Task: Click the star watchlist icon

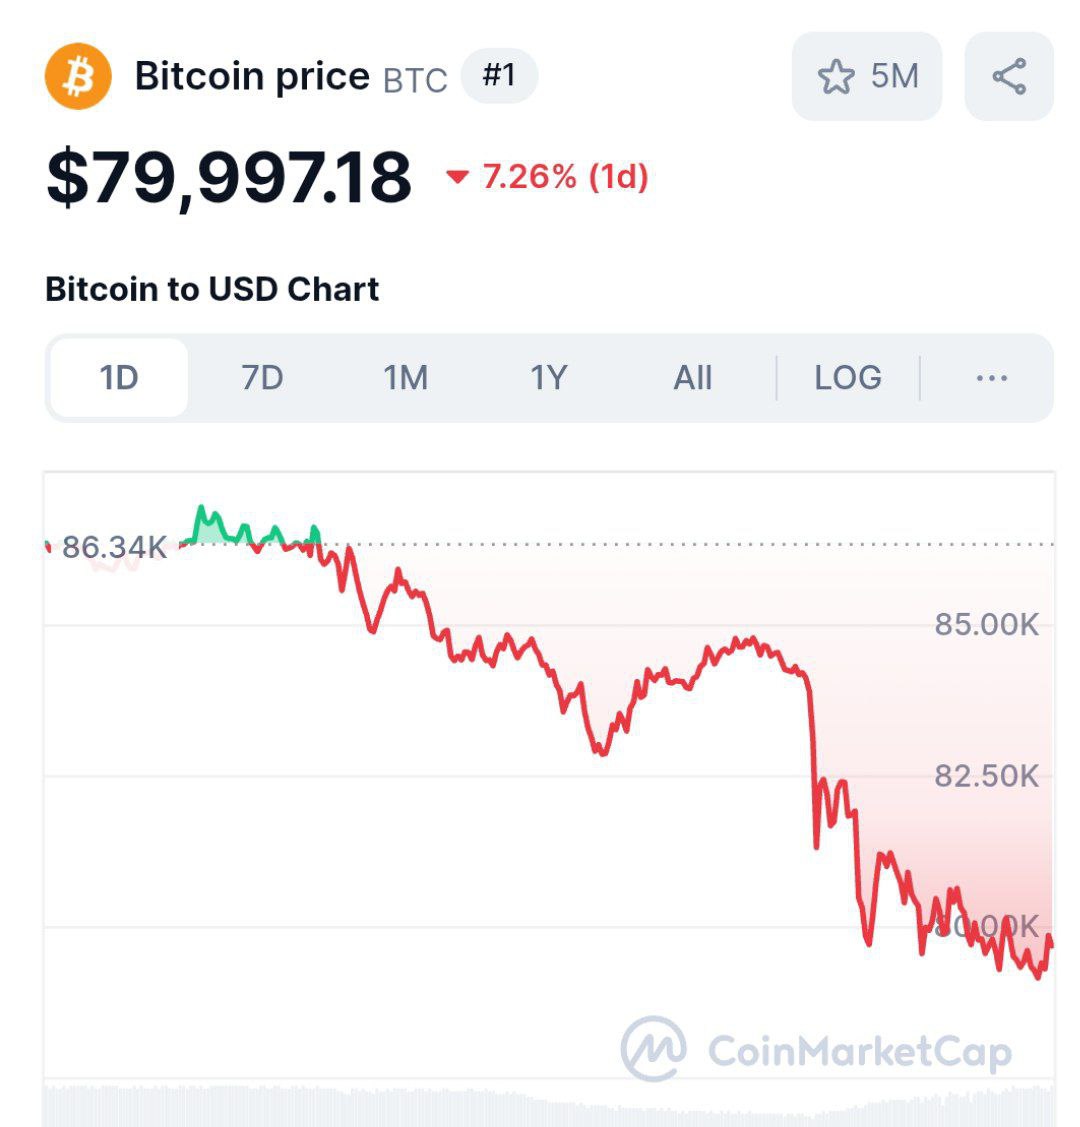Action: tap(838, 75)
